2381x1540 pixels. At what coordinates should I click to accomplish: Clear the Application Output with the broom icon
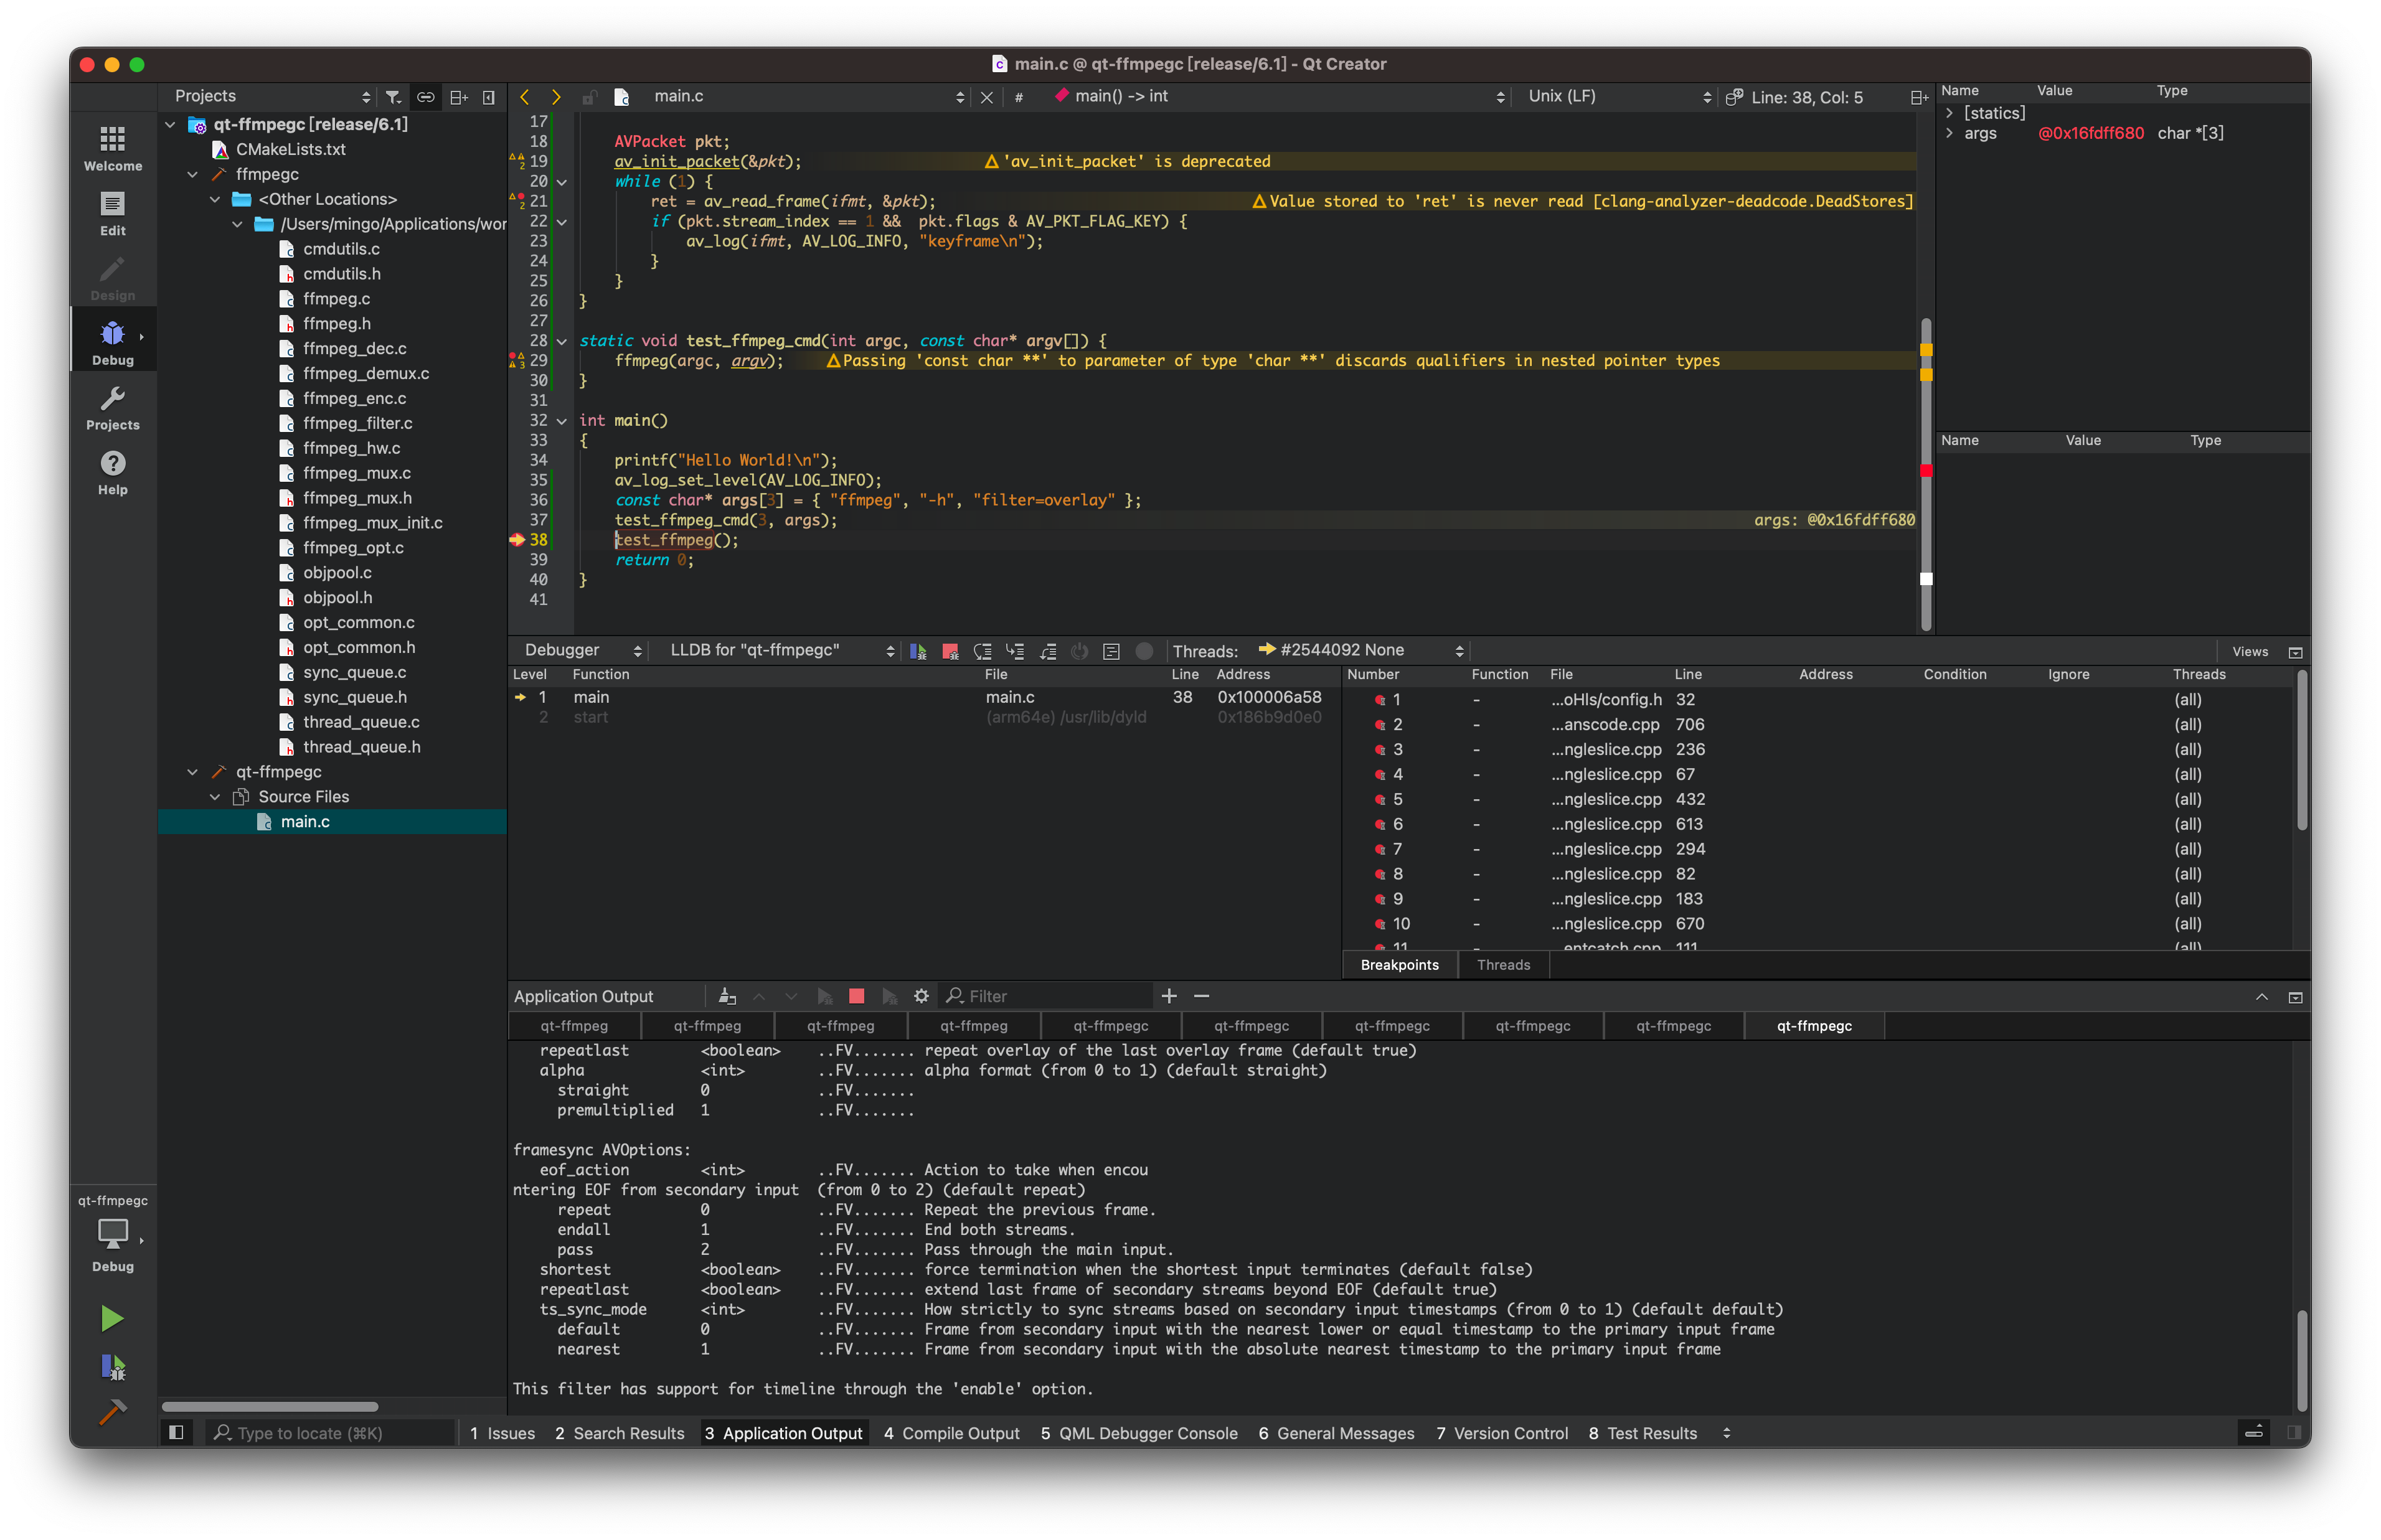727,996
